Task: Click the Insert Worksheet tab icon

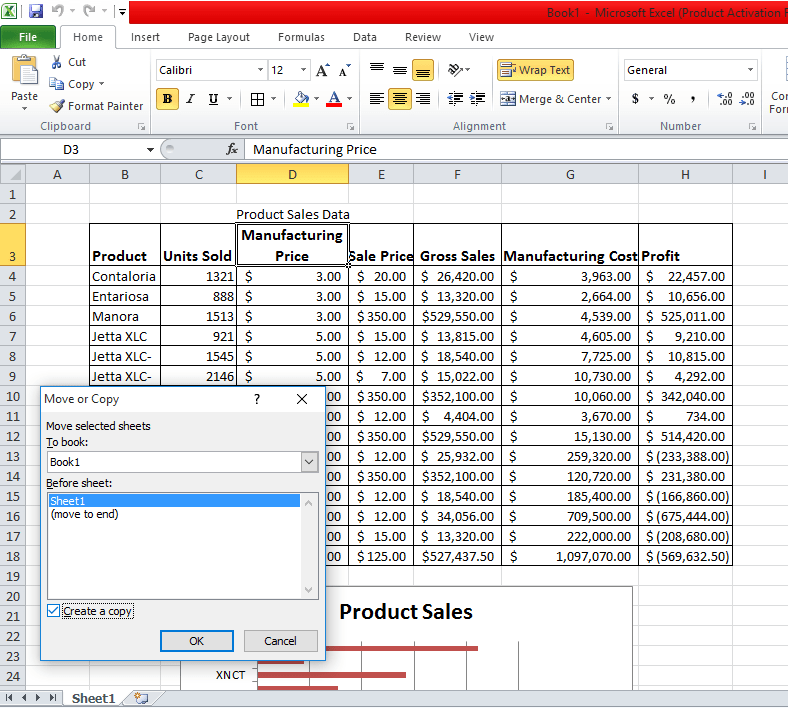Action: [x=142, y=698]
